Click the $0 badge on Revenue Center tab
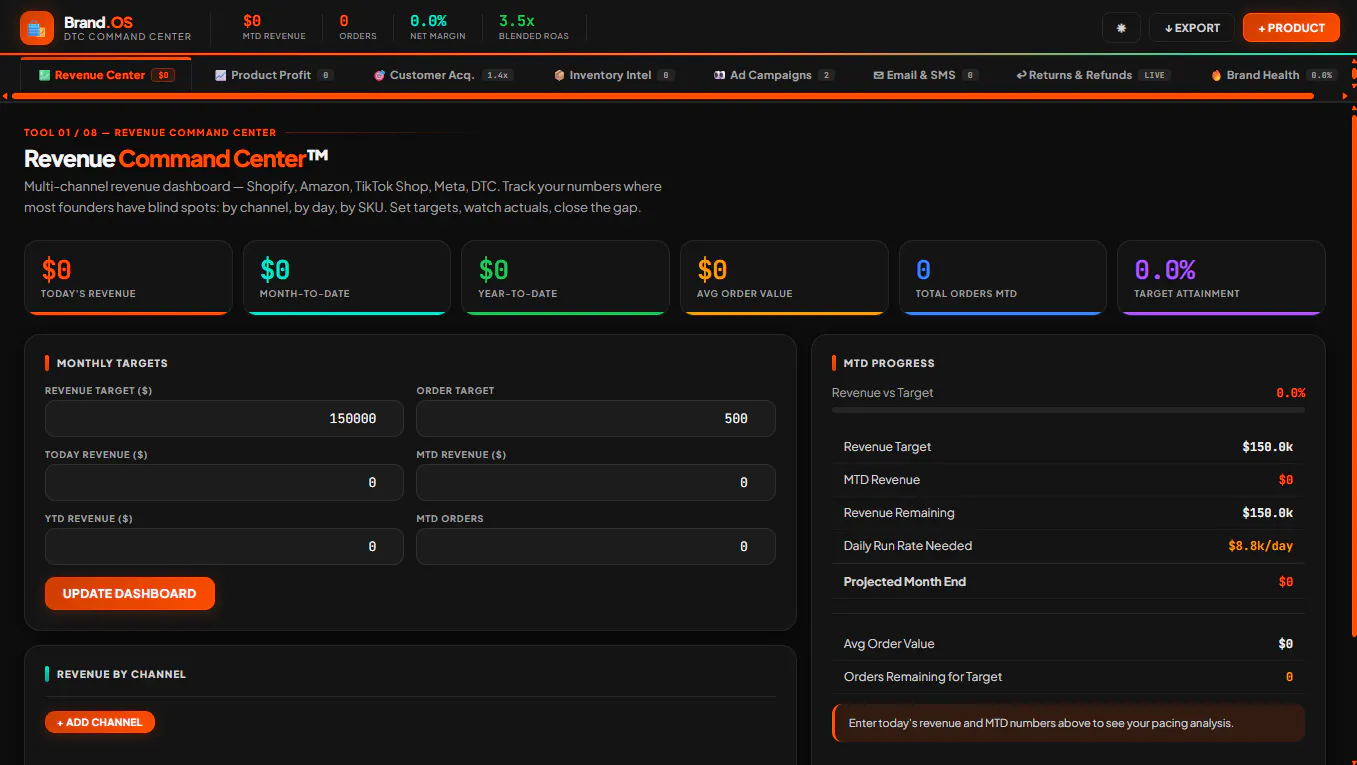The image size is (1357, 765). (x=164, y=75)
